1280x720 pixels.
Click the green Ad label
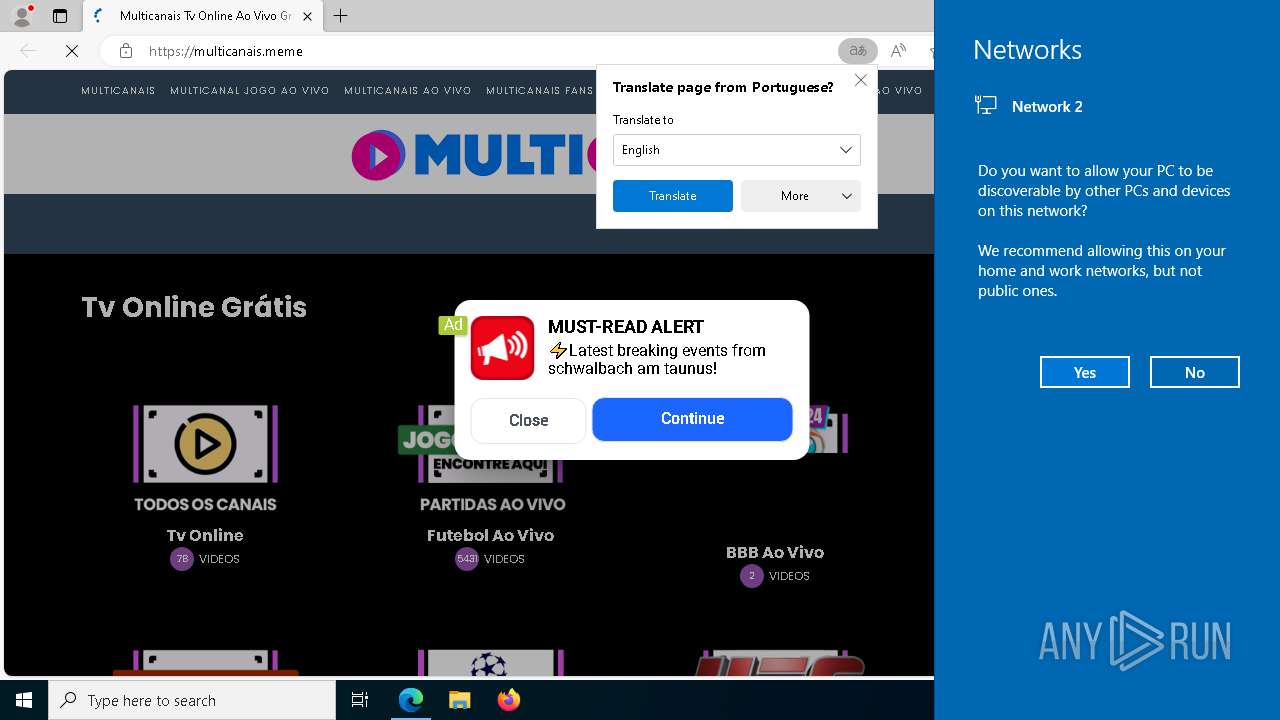click(453, 325)
